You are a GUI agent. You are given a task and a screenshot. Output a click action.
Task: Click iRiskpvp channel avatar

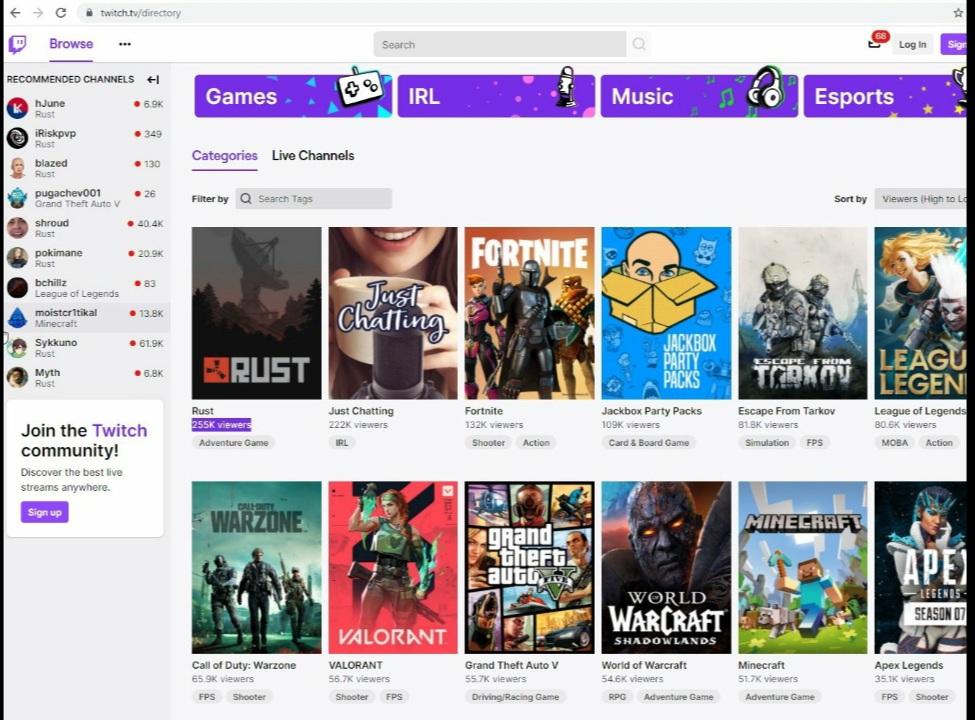click(17, 138)
